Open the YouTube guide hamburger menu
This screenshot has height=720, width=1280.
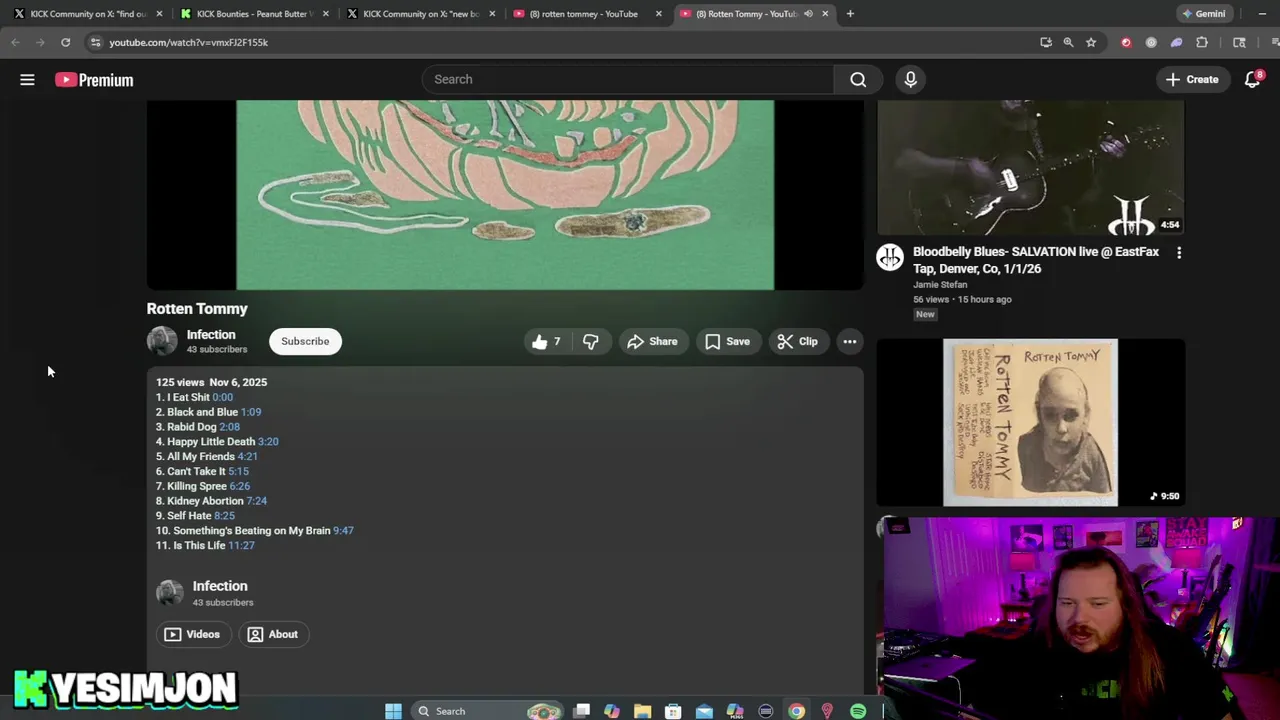tap(27, 80)
